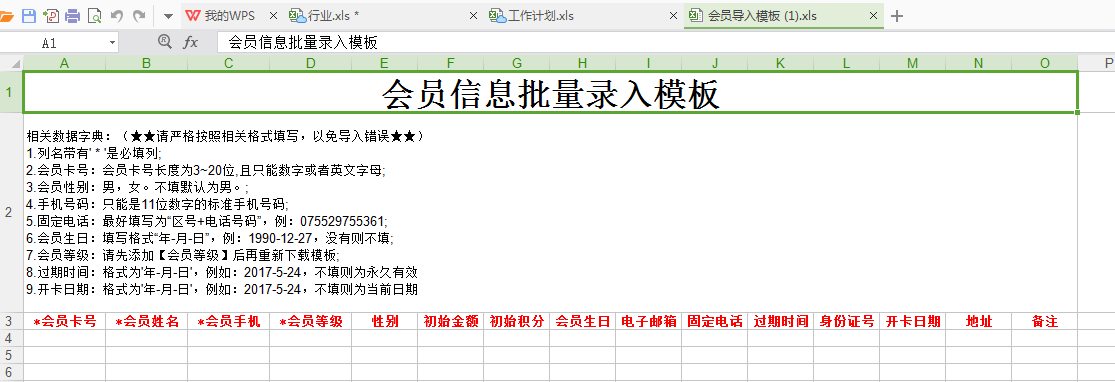1115x382 pixels.
Task: Select the *会员卡号 header cell
Action: pos(65,321)
